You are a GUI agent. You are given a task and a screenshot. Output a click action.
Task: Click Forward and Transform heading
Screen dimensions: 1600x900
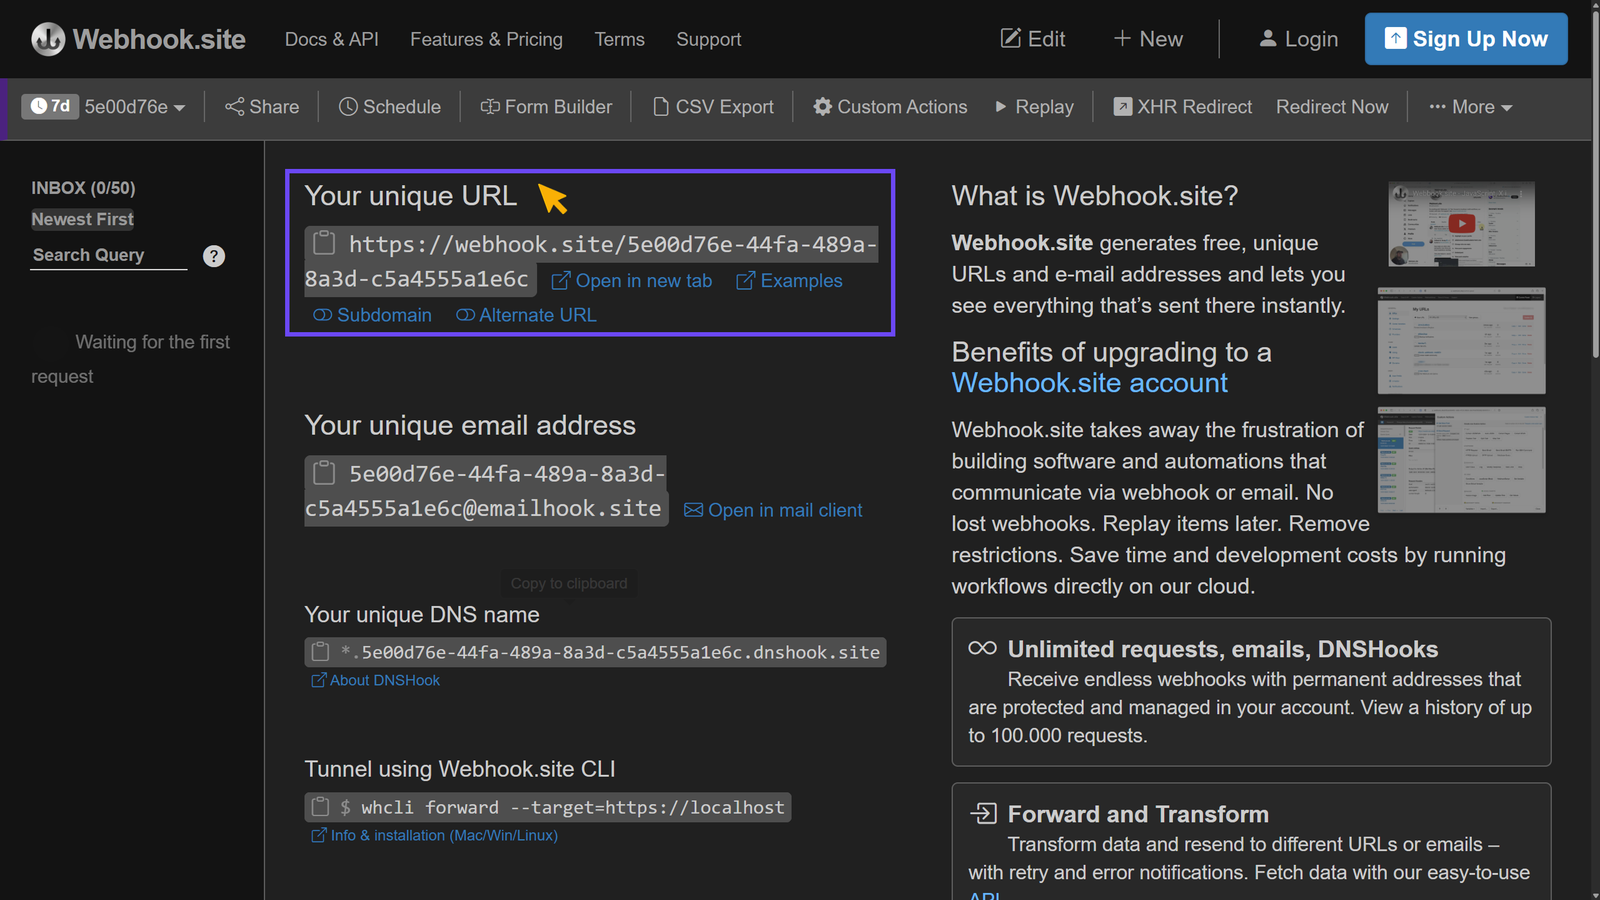coord(1138,814)
